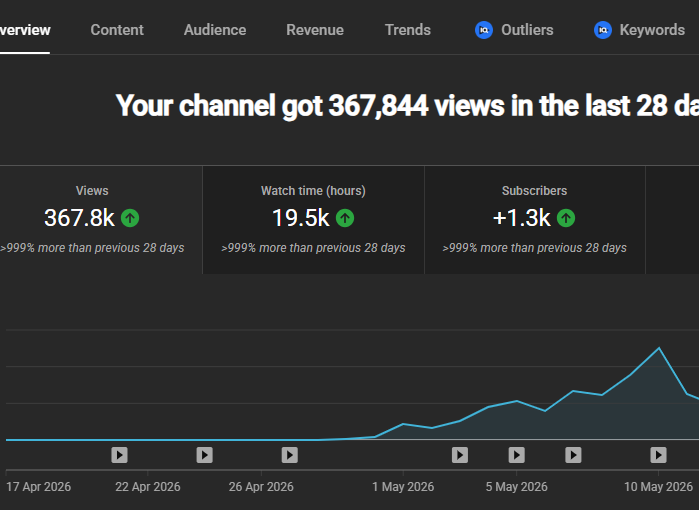
Task: Click the views chart peak near 10 May
Action: 659,348
